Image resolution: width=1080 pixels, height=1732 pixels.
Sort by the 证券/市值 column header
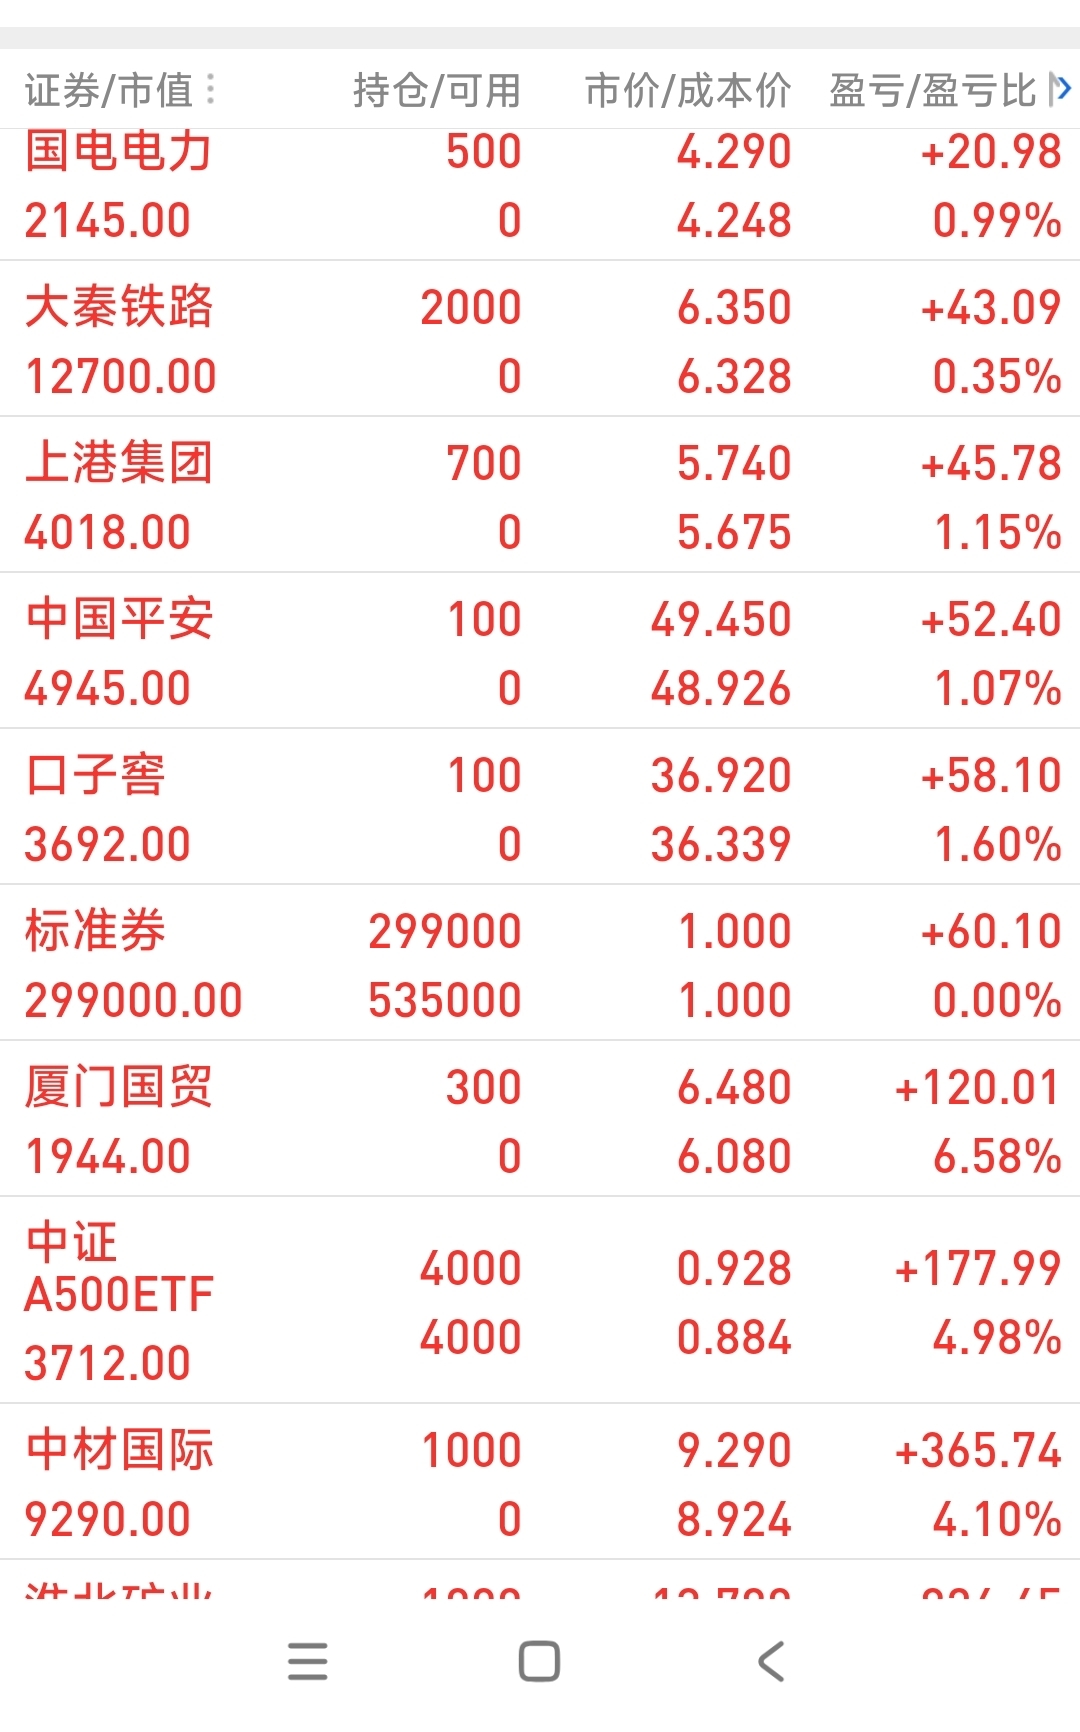pos(108,90)
